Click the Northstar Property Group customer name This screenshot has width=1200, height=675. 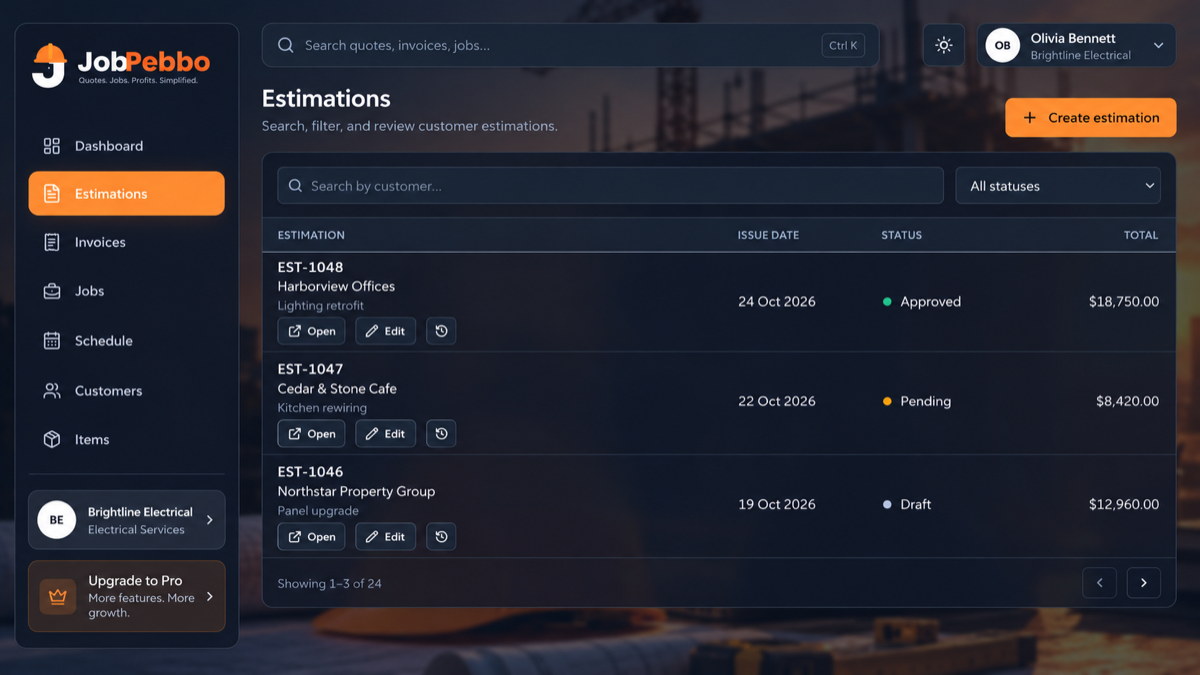(356, 492)
